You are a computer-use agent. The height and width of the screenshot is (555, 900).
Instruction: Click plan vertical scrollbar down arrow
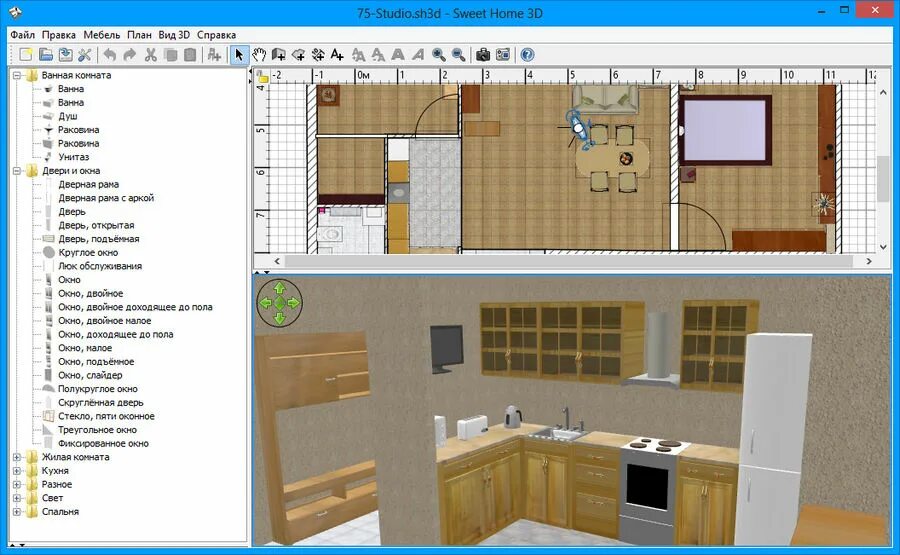point(883,247)
